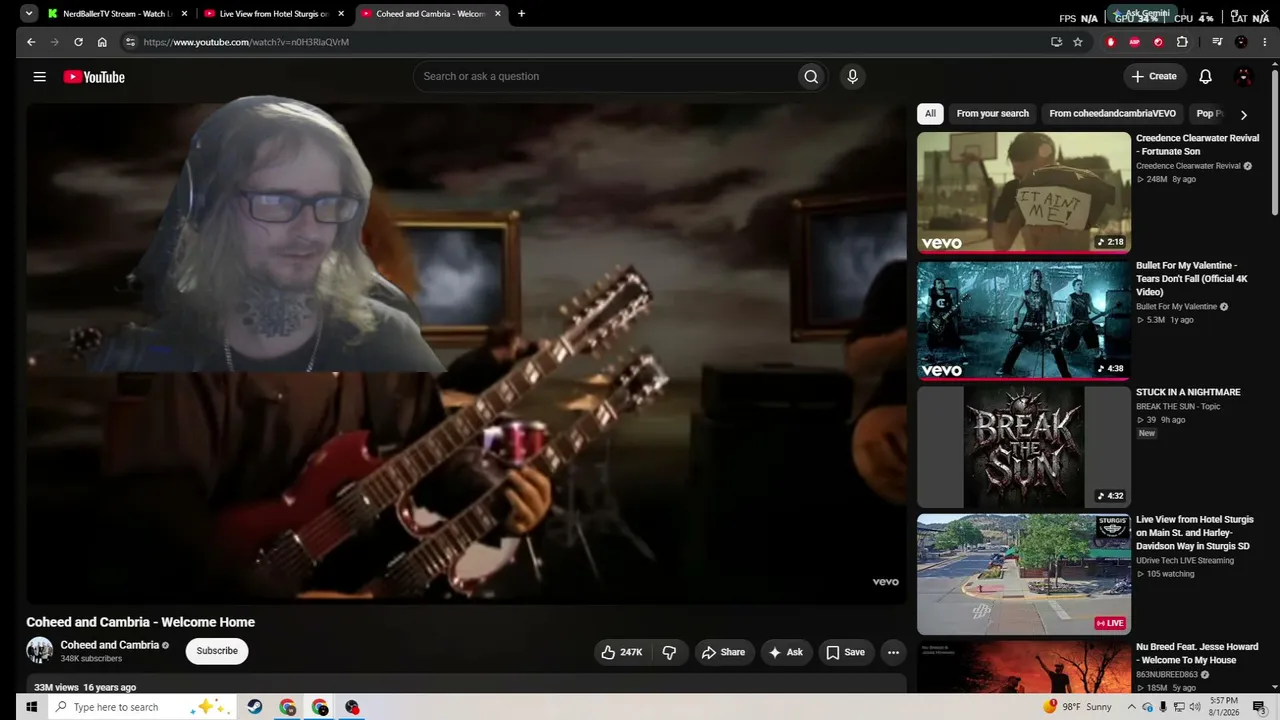
Task: Close the Live View from Hotel Sturgis tab
Action: (x=341, y=14)
